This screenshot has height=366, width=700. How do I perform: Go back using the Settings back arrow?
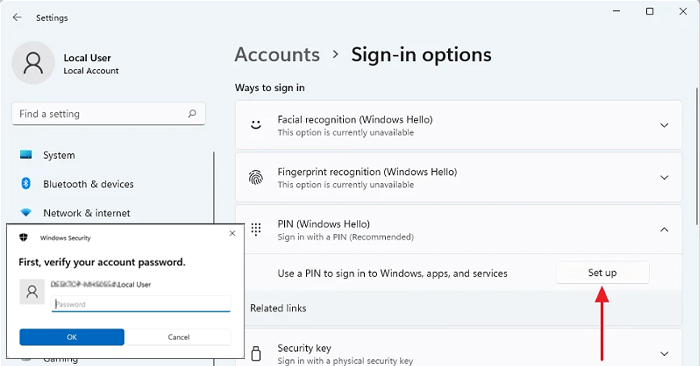coord(17,17)
